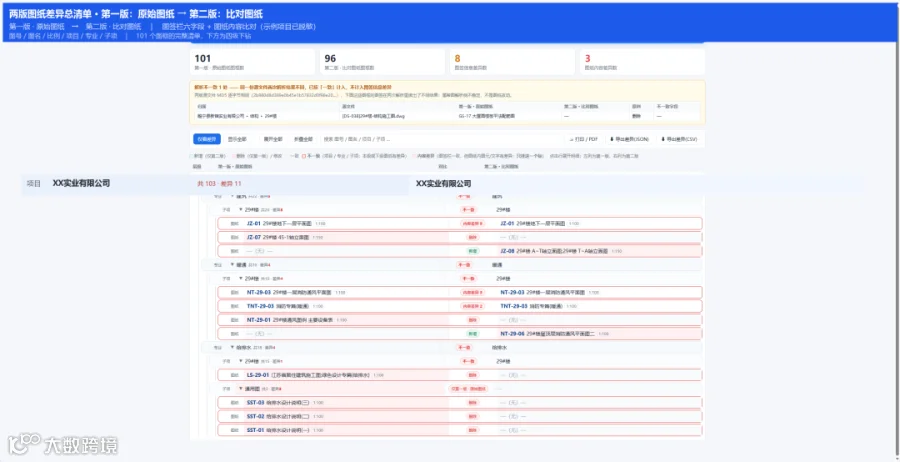Viewport: 900px width, 462px height.
Task: Export differences as CSV
Action: coord(679,139)
